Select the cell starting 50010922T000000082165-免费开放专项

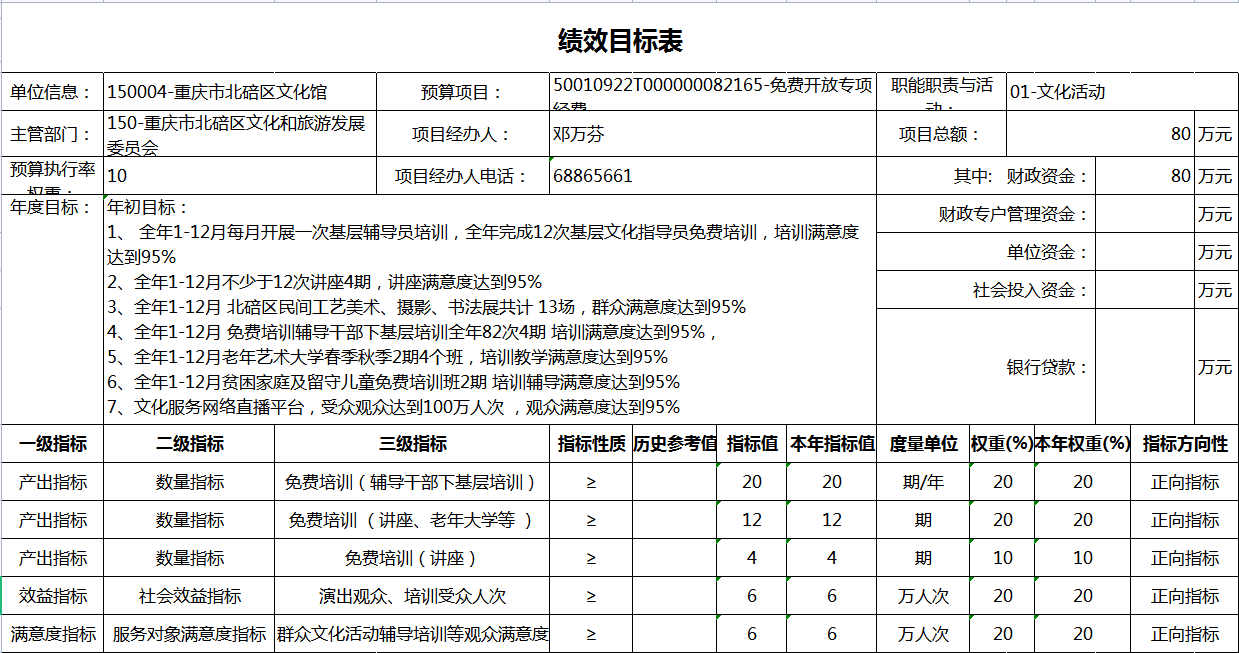coord(713,92)
